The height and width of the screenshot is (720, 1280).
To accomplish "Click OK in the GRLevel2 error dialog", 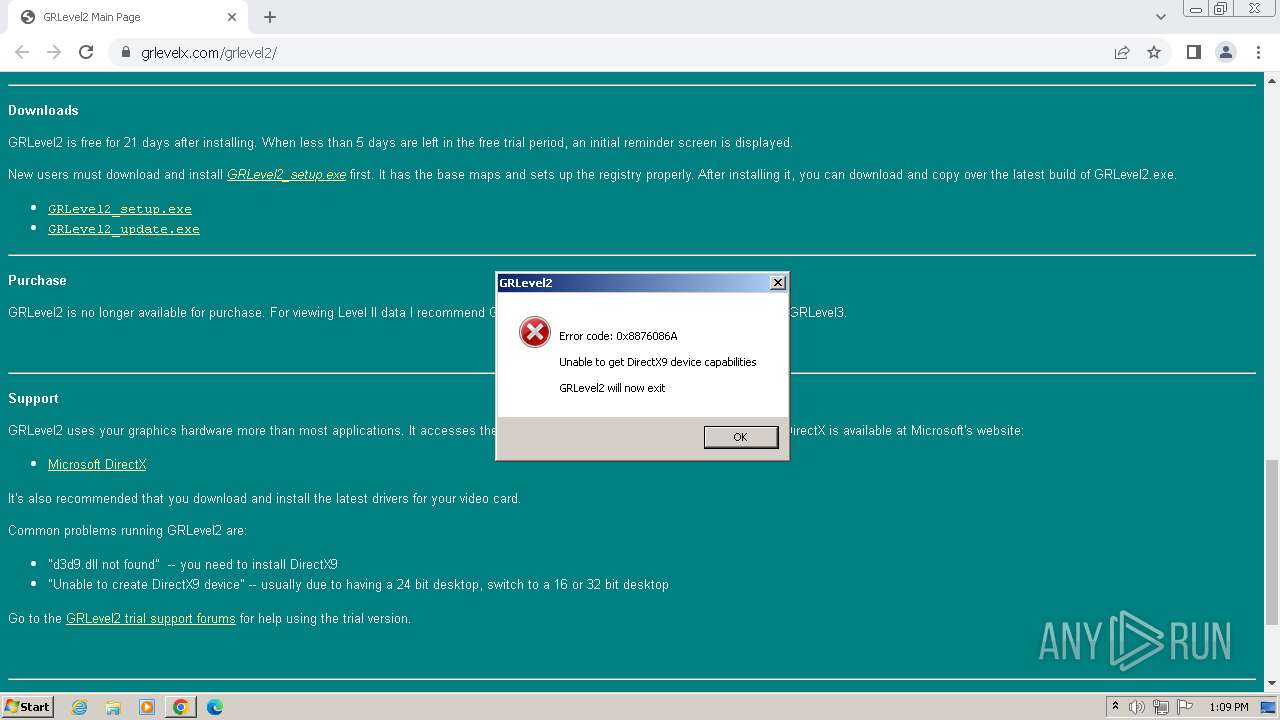I will [741, 437].
